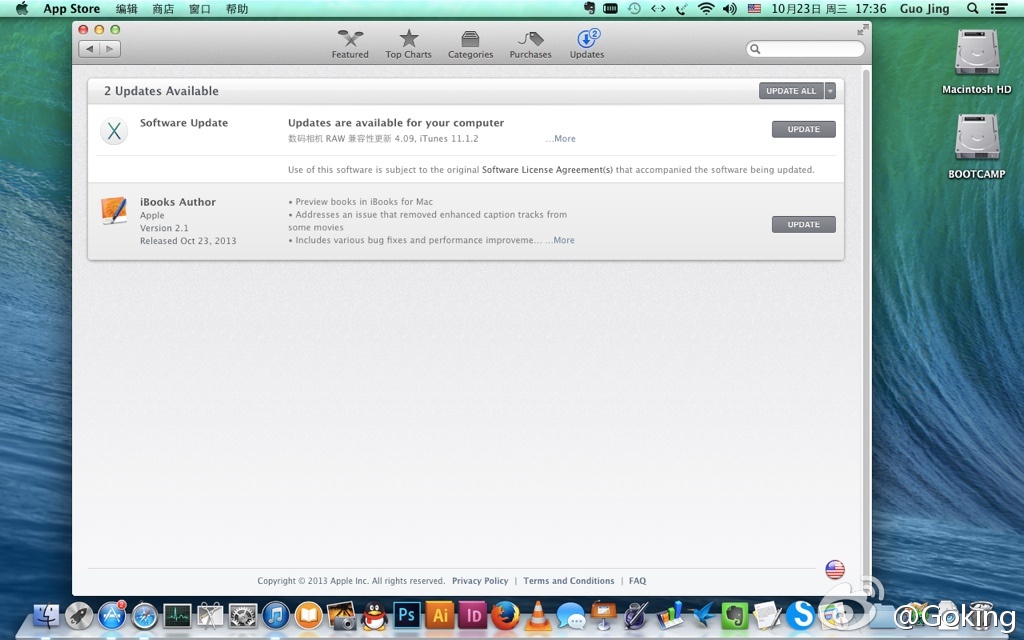1024x640 pixels.
Task: Select the Macintosh HD drive
Action: point(977,62)
